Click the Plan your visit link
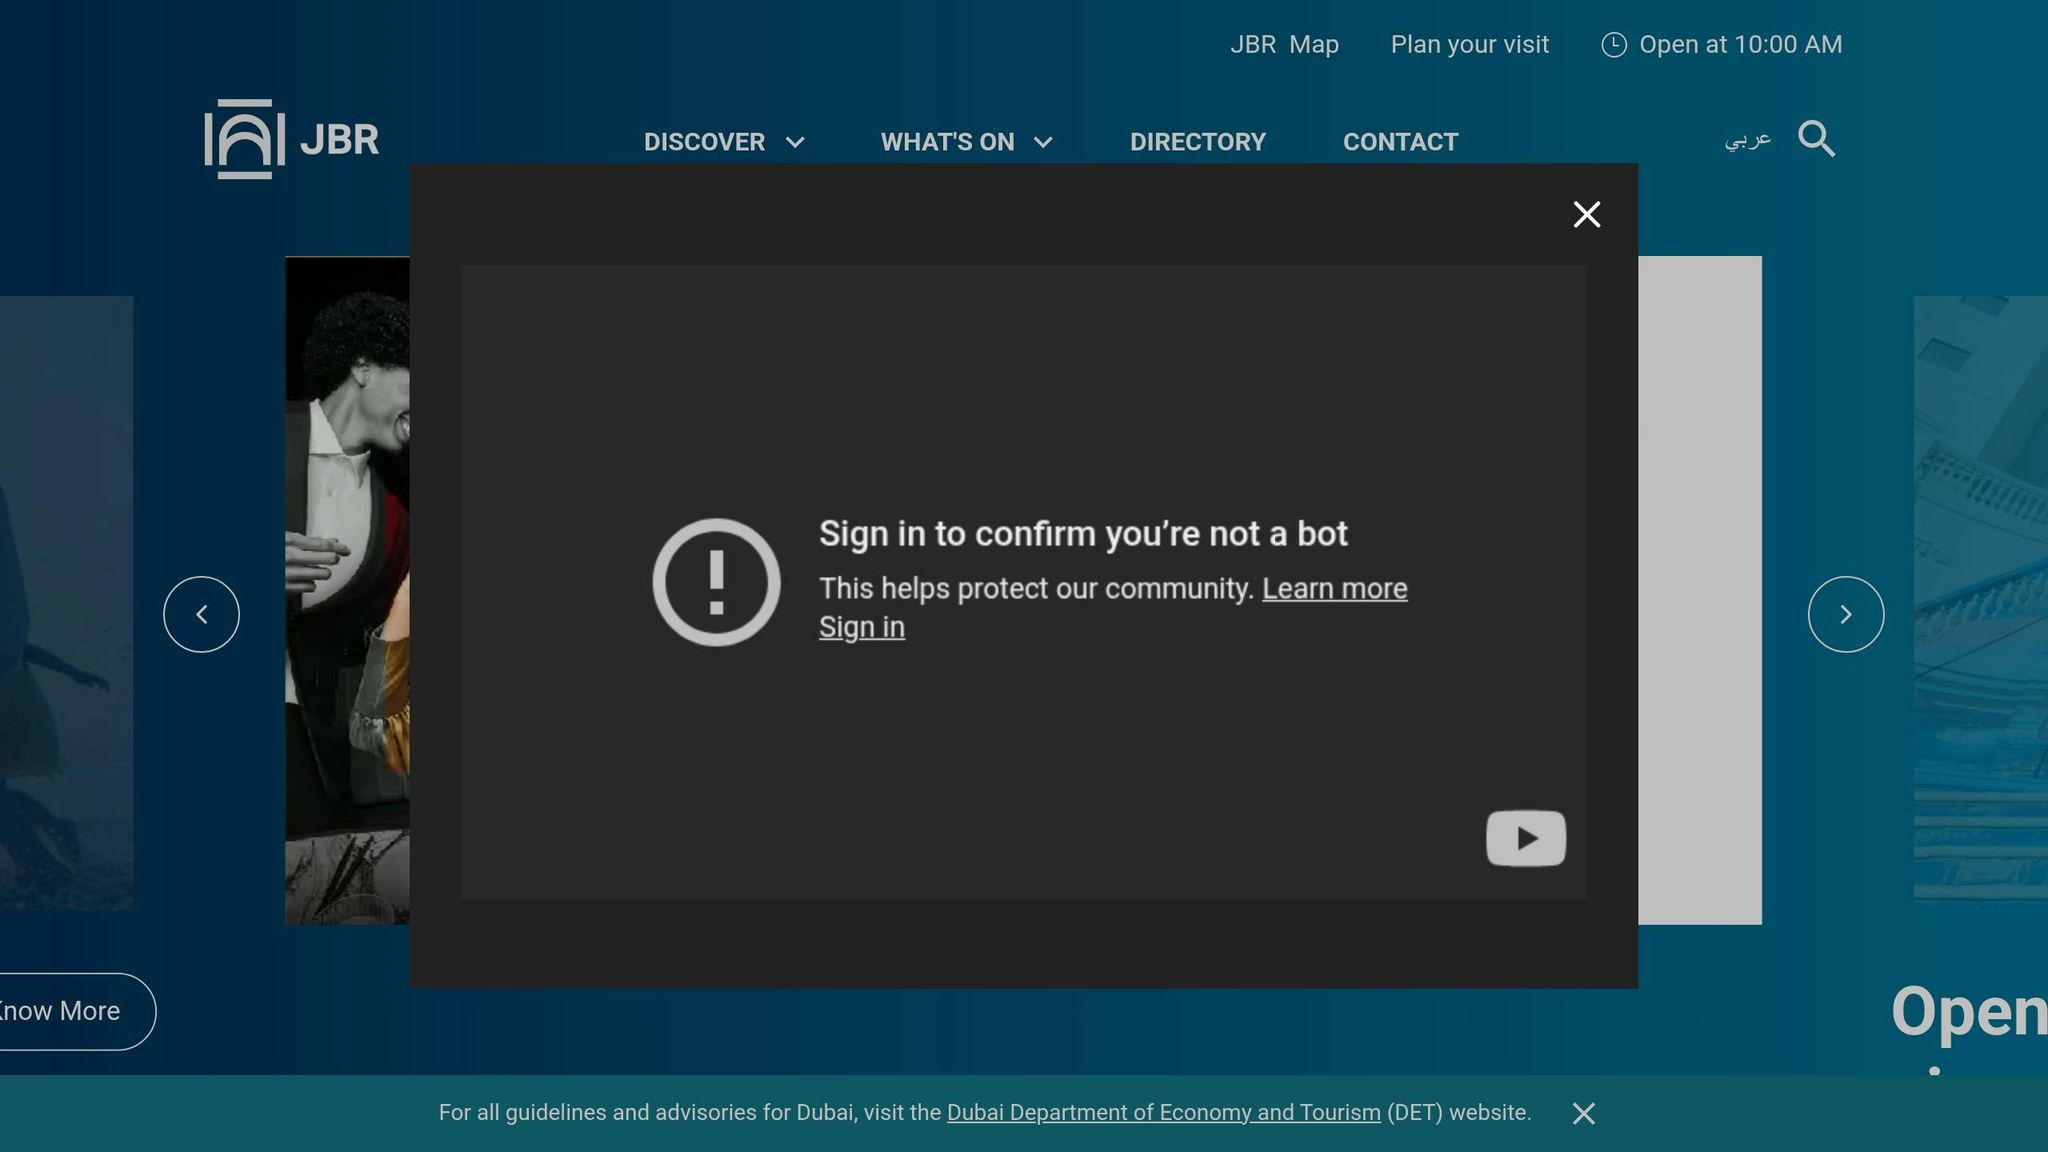 coord(1469,45)
